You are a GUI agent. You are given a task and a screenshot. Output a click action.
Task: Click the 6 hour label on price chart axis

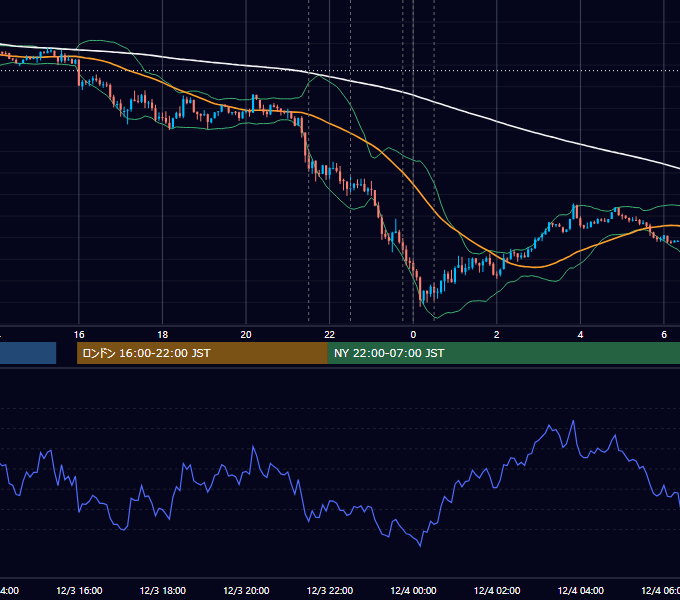tap(664, 335)
